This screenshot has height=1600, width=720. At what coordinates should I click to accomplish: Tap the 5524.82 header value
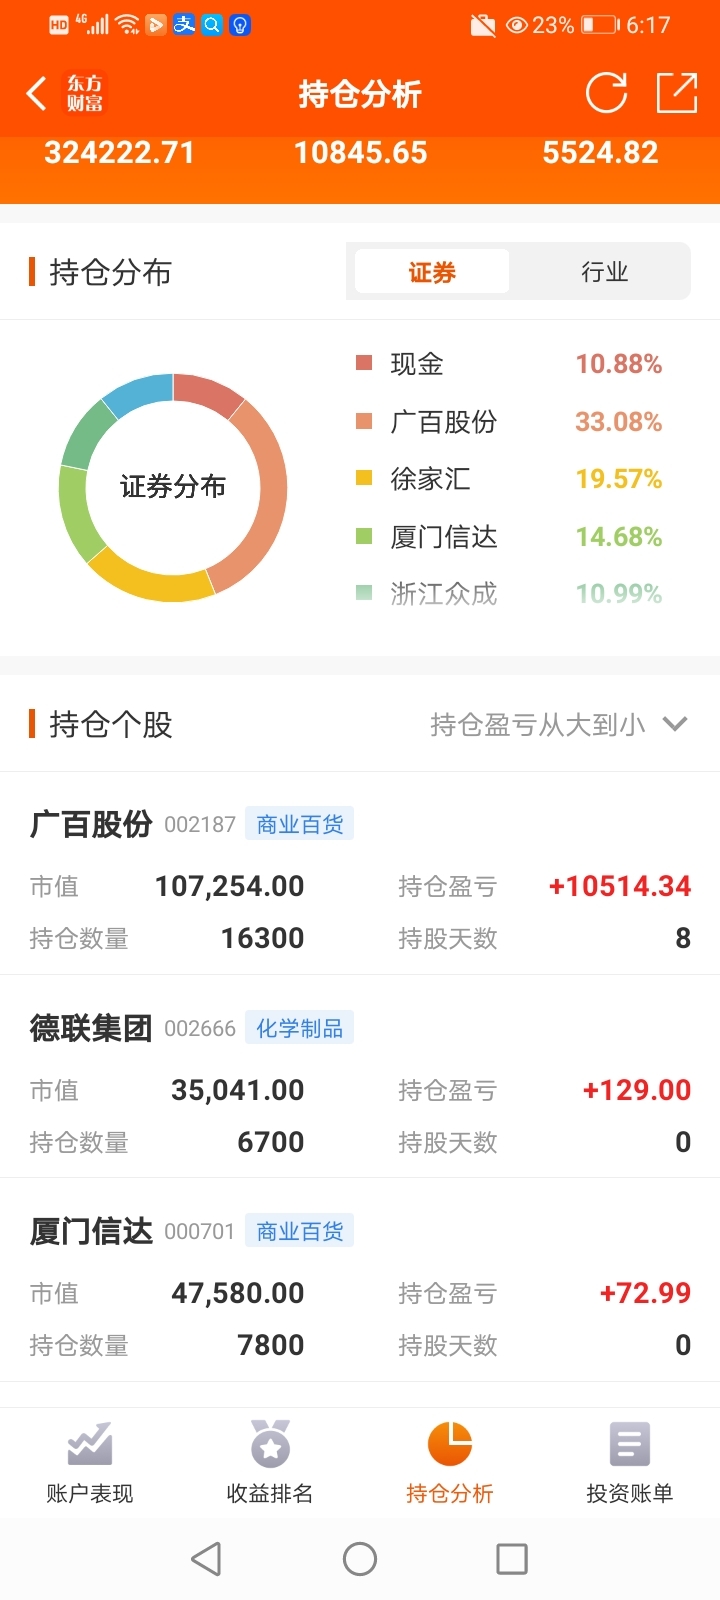[600, 152]
